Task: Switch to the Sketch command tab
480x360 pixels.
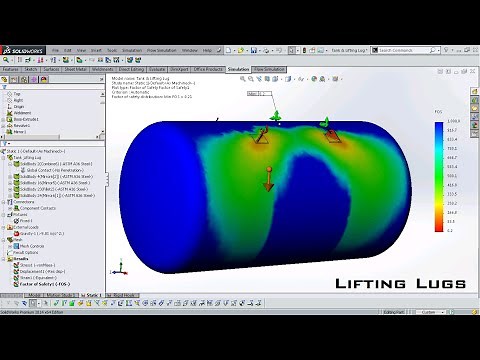Action: 31,69
